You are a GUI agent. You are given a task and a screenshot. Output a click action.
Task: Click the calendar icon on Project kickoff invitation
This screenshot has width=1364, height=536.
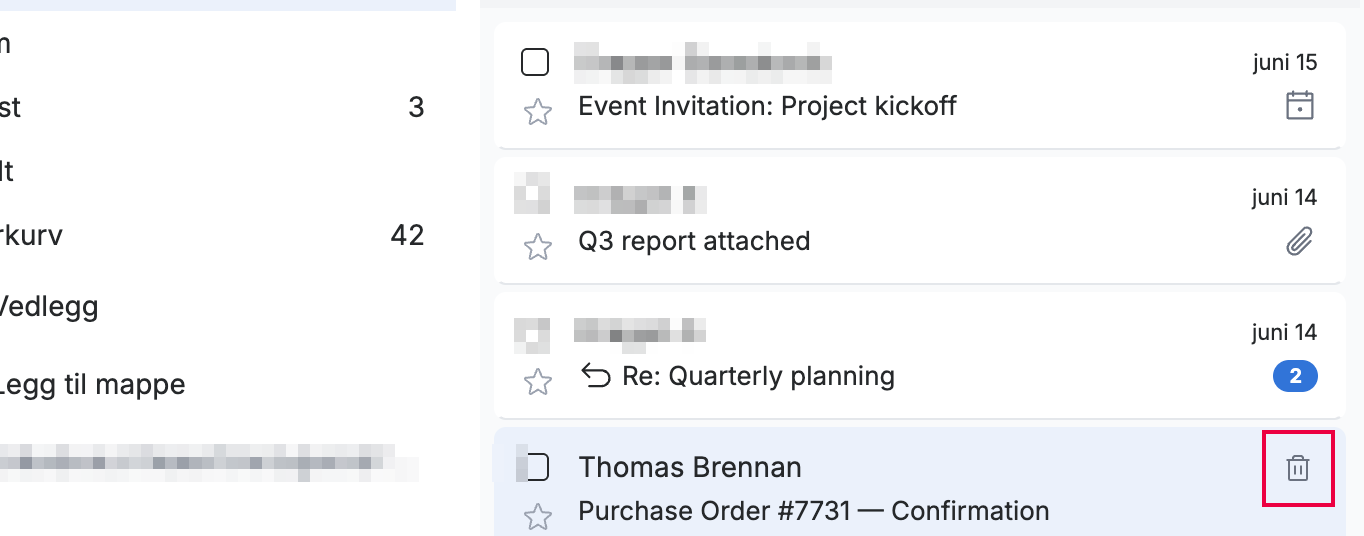coord(1299,105)
